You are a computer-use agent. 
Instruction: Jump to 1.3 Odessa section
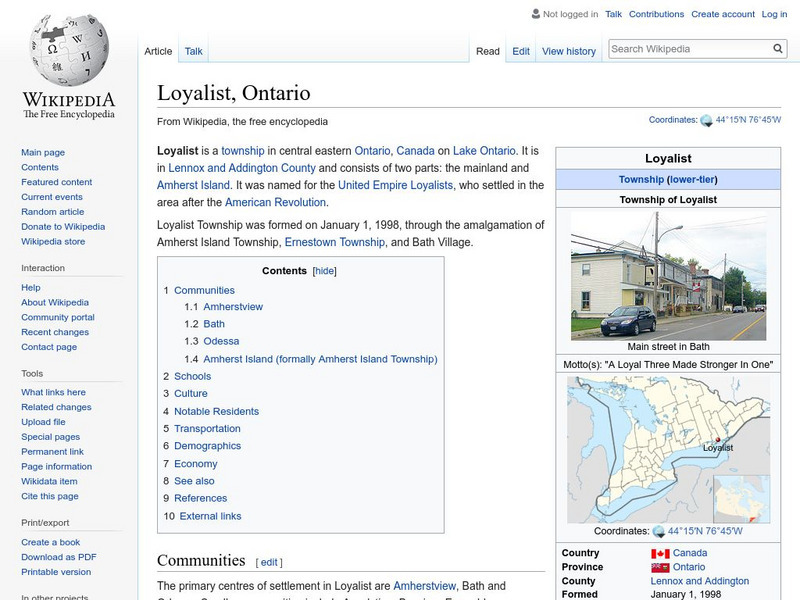(221, 341)
